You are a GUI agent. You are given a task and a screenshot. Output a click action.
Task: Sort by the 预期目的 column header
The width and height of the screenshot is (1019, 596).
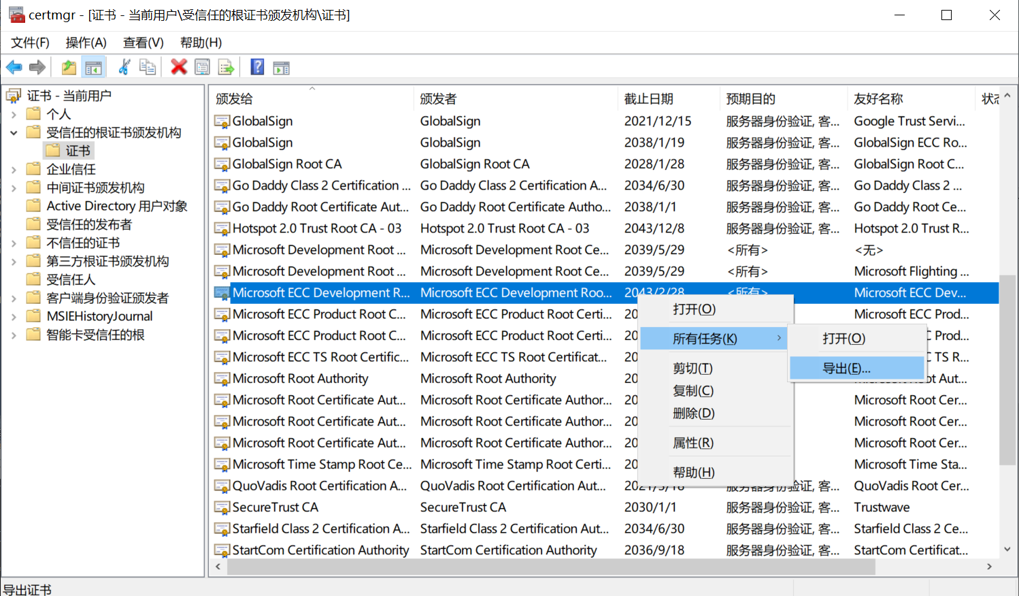[782, 99]
